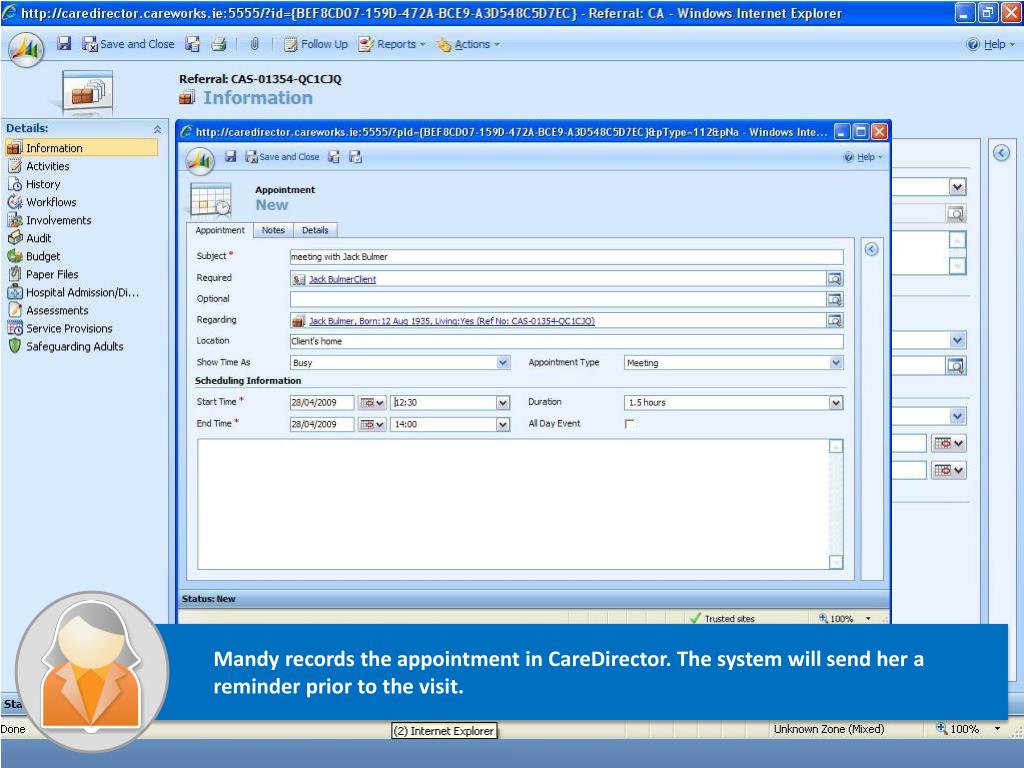This screenshot has height=768, width=1024.
Task: Collapse the Details navigation section
Action: point(157,129)
